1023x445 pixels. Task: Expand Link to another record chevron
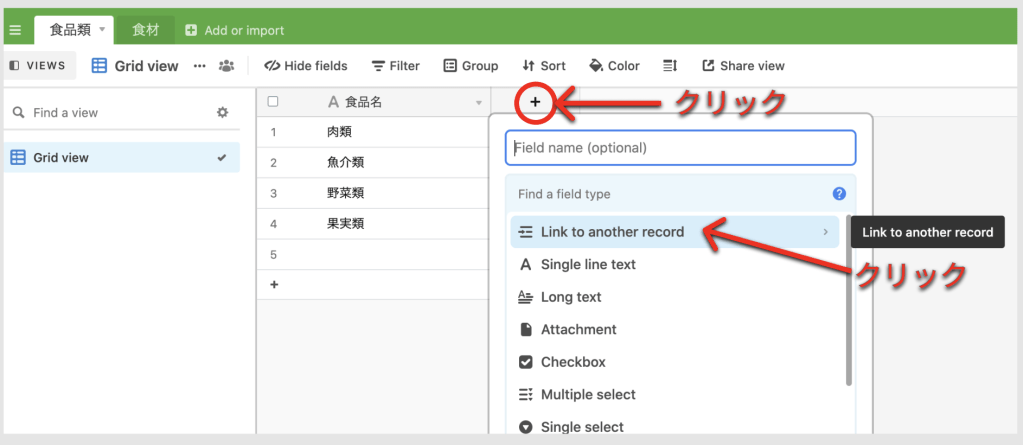825,232
